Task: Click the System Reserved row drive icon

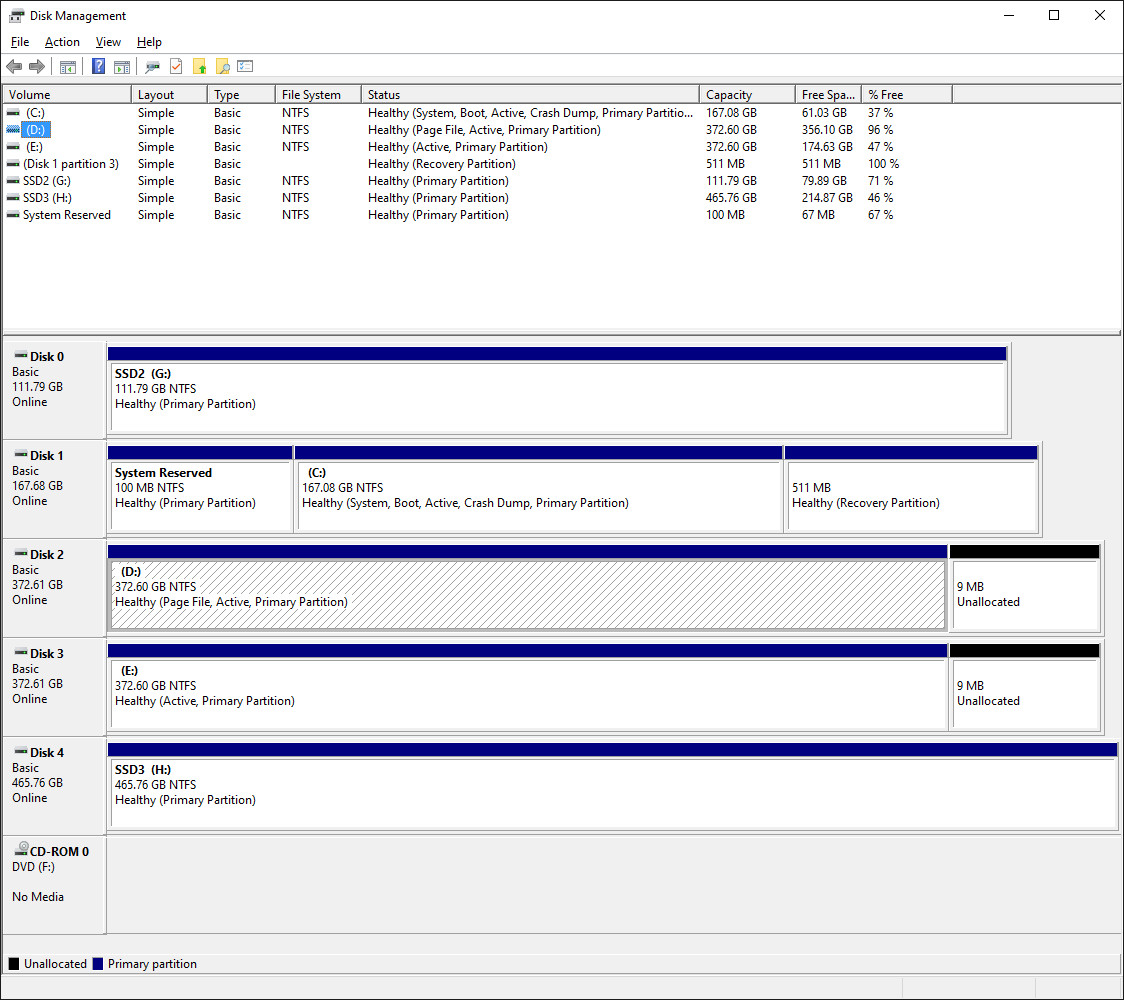Action: pyautogui.click(x=13, y=215)
